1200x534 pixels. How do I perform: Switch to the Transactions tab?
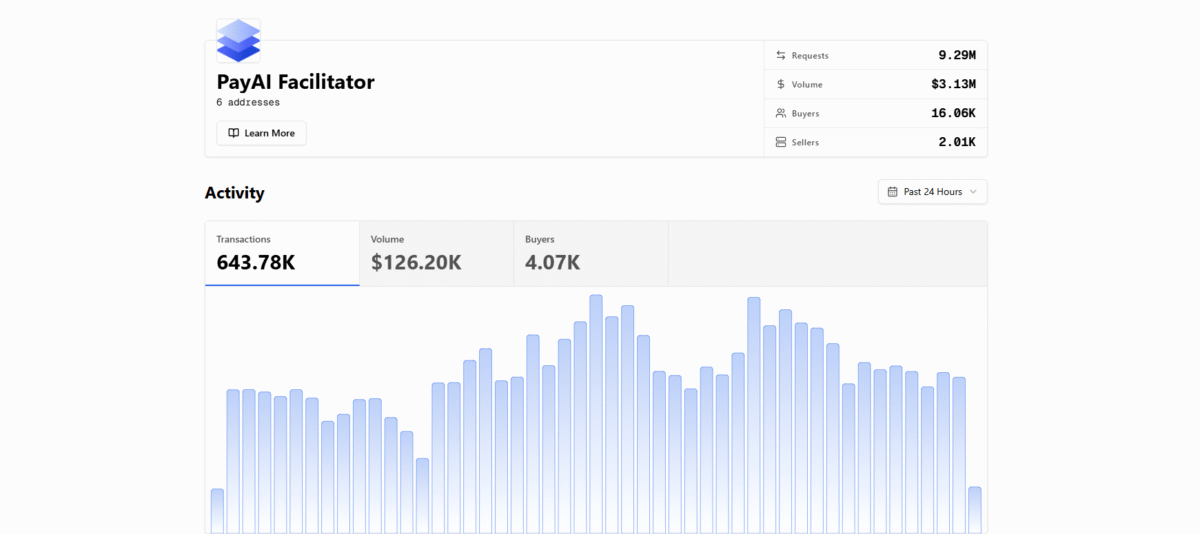pyautogui.click(x=282, y=253)
